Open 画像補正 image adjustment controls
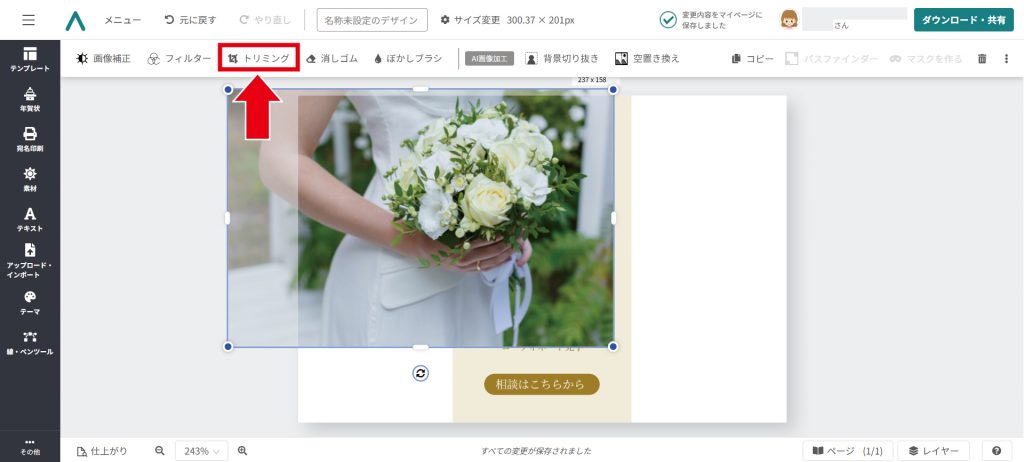The width and height of the screenshot is (1024, 462). [104, 59]
